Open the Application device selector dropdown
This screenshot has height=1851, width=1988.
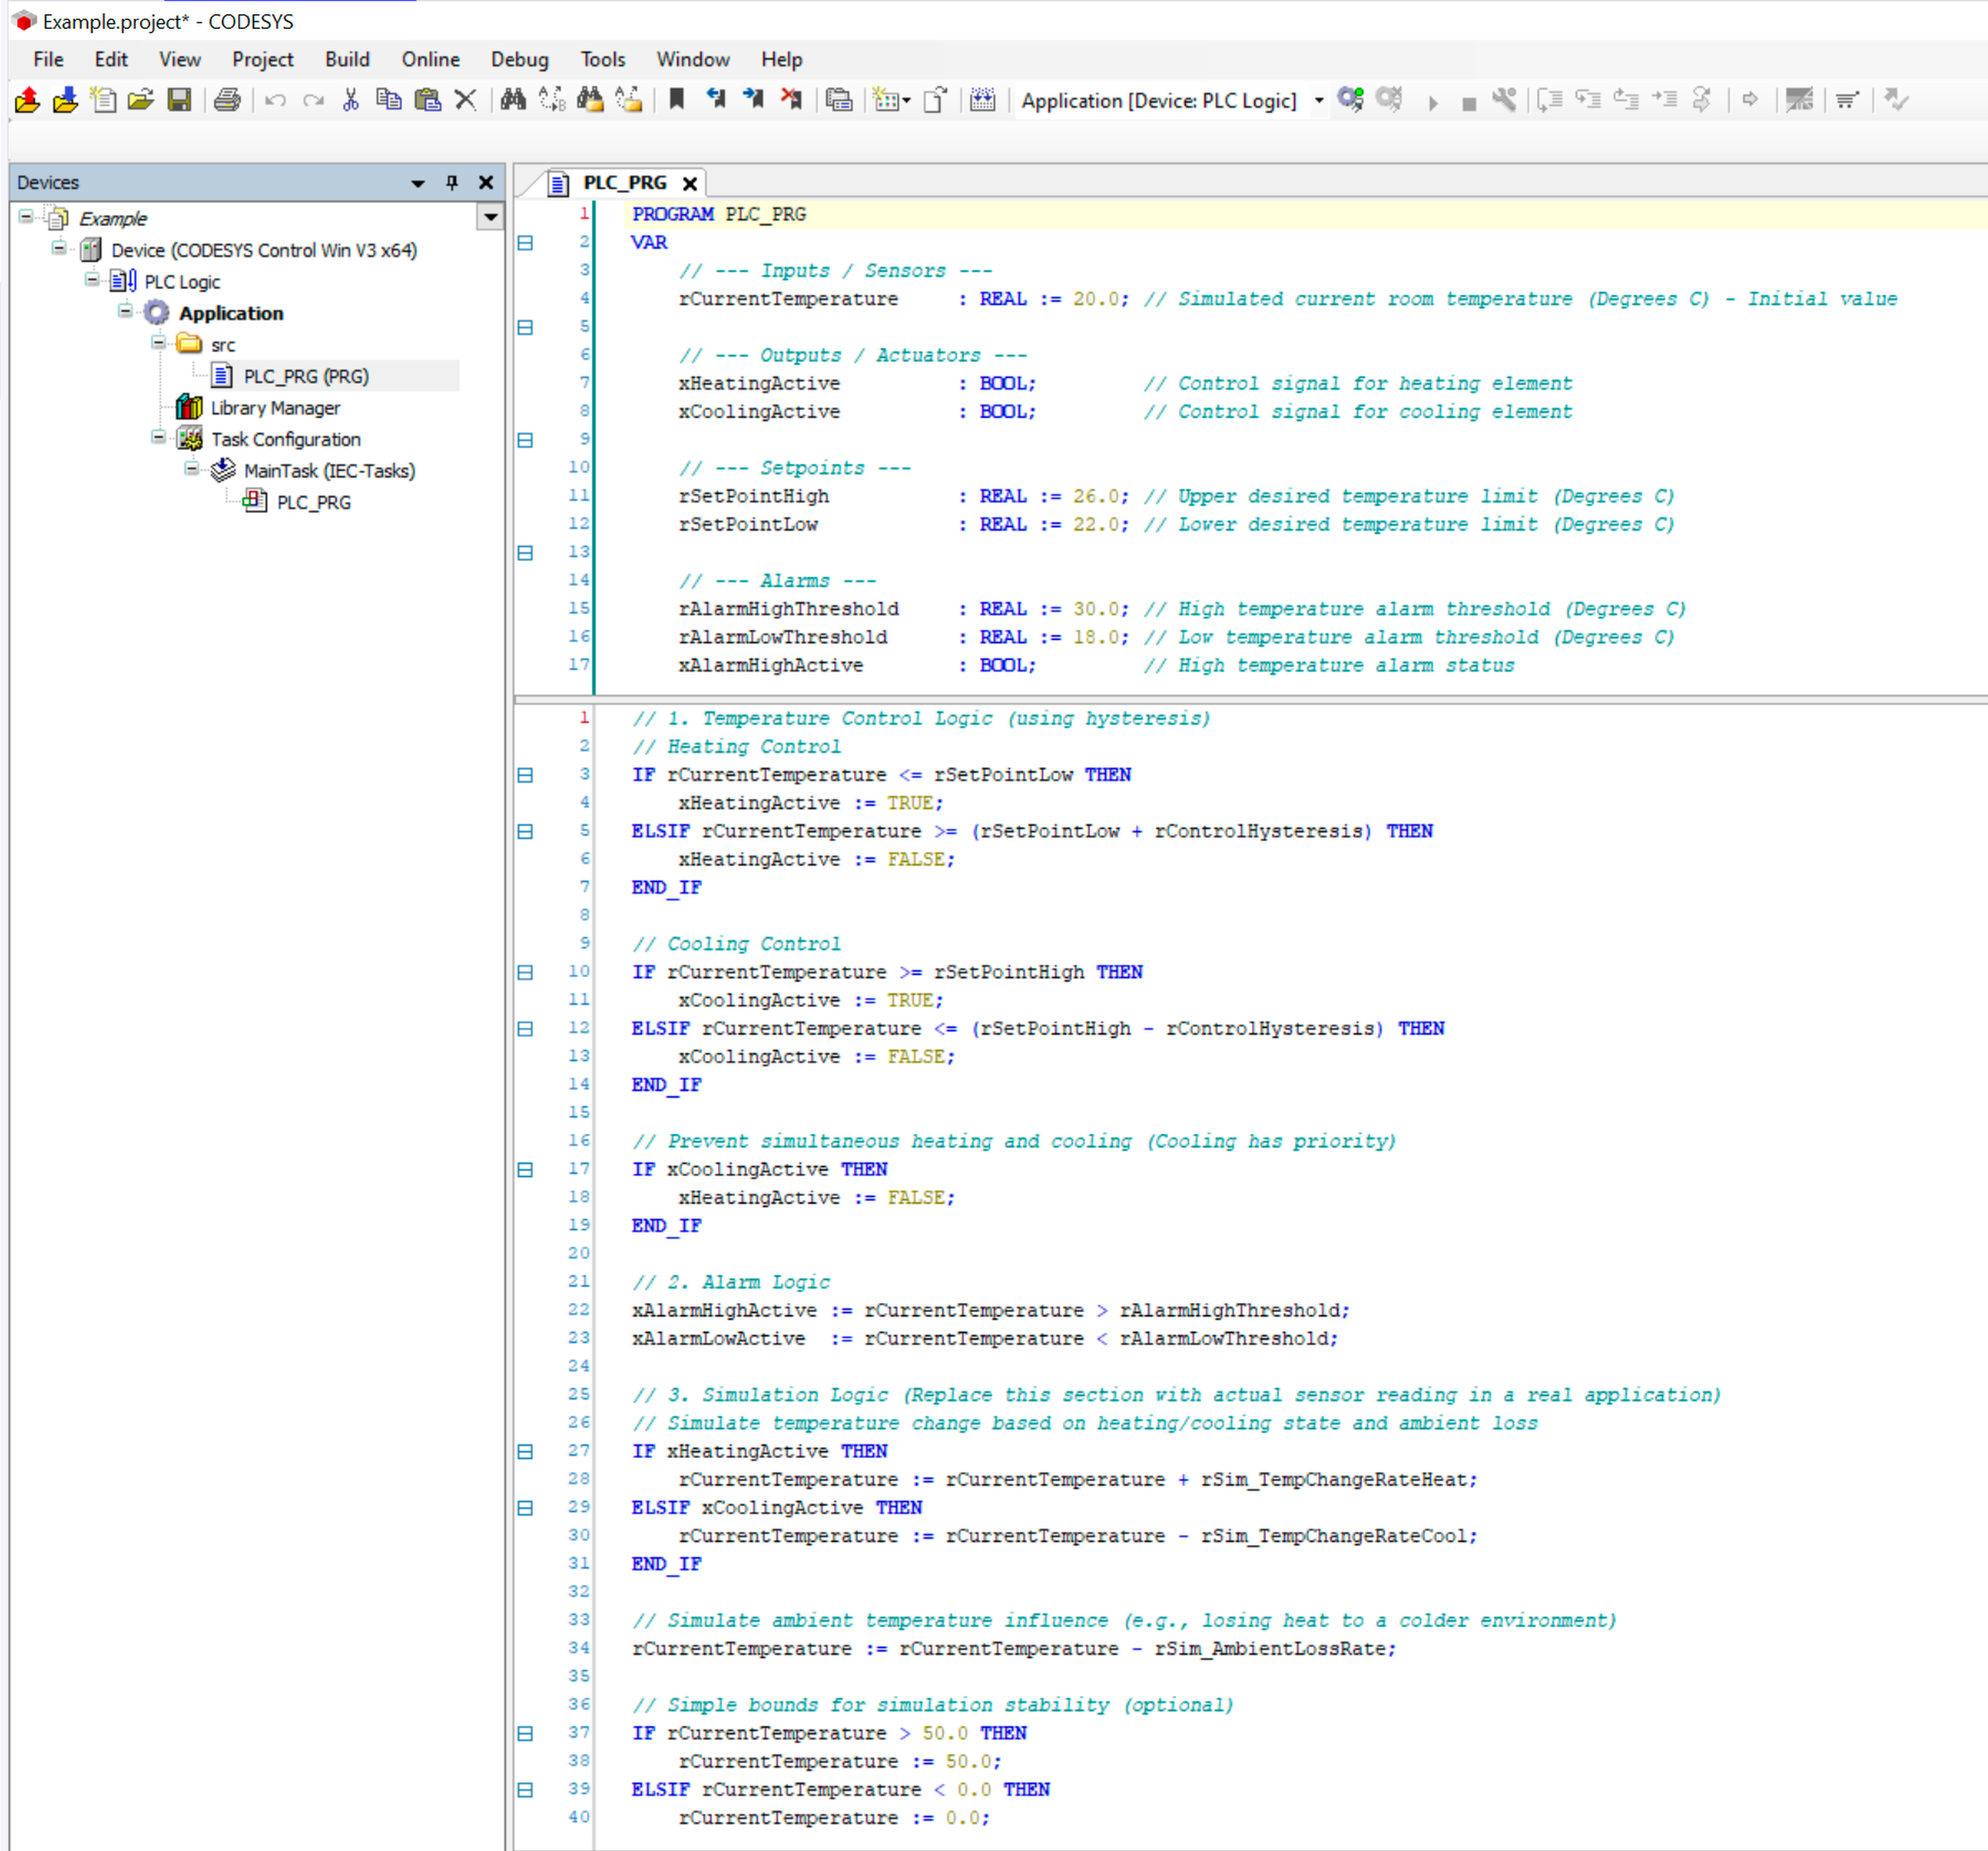click(1319, 101)
